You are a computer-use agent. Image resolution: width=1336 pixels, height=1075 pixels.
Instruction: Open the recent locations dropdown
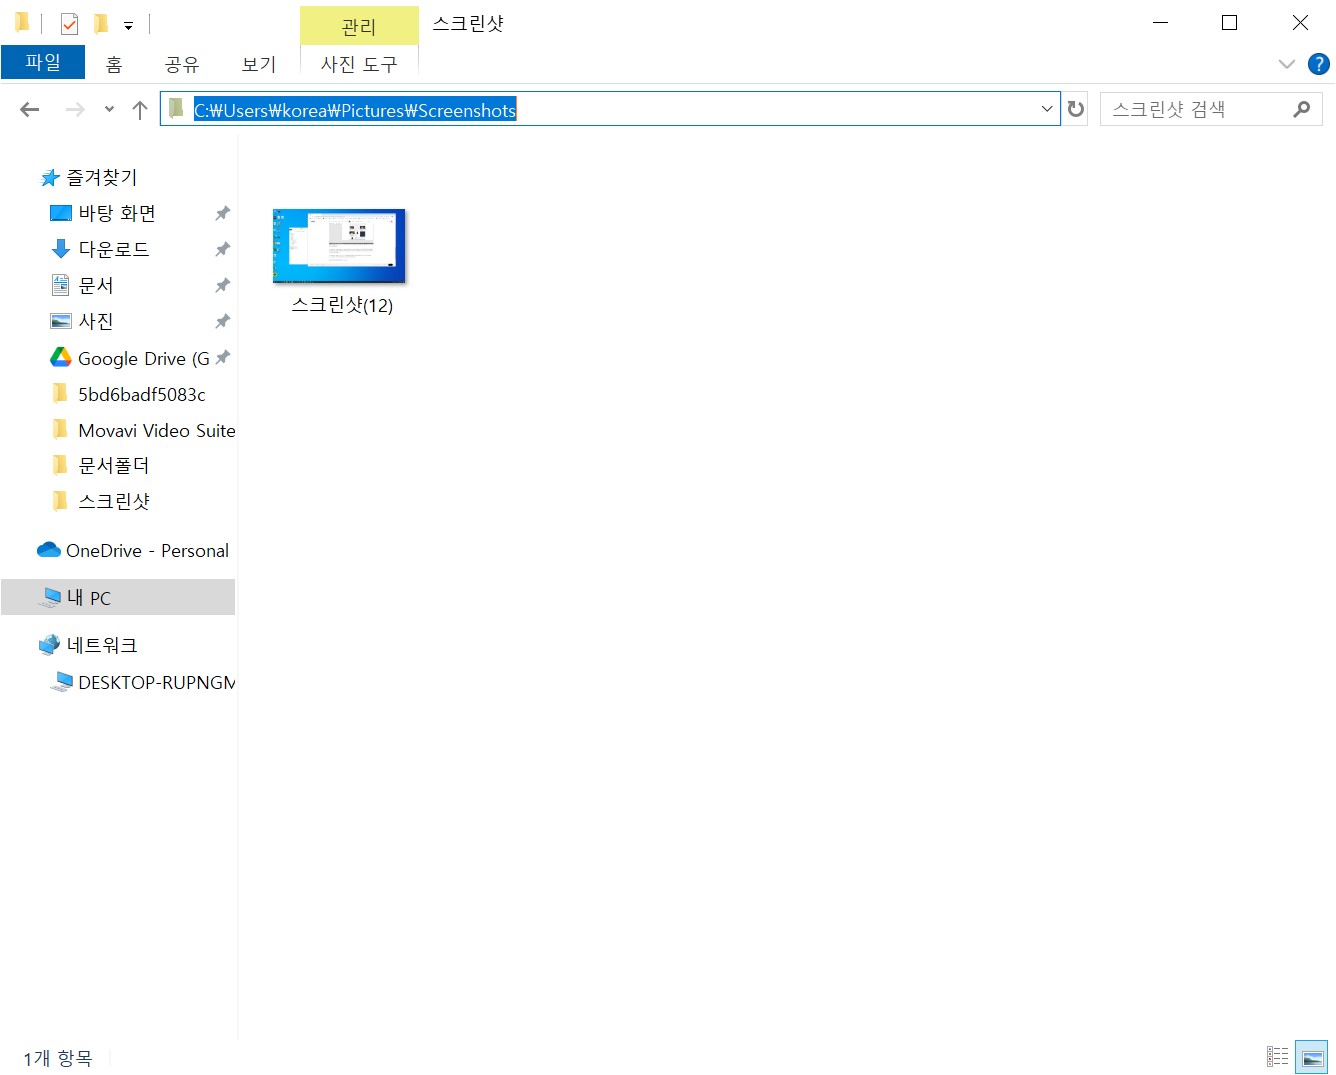109,109
